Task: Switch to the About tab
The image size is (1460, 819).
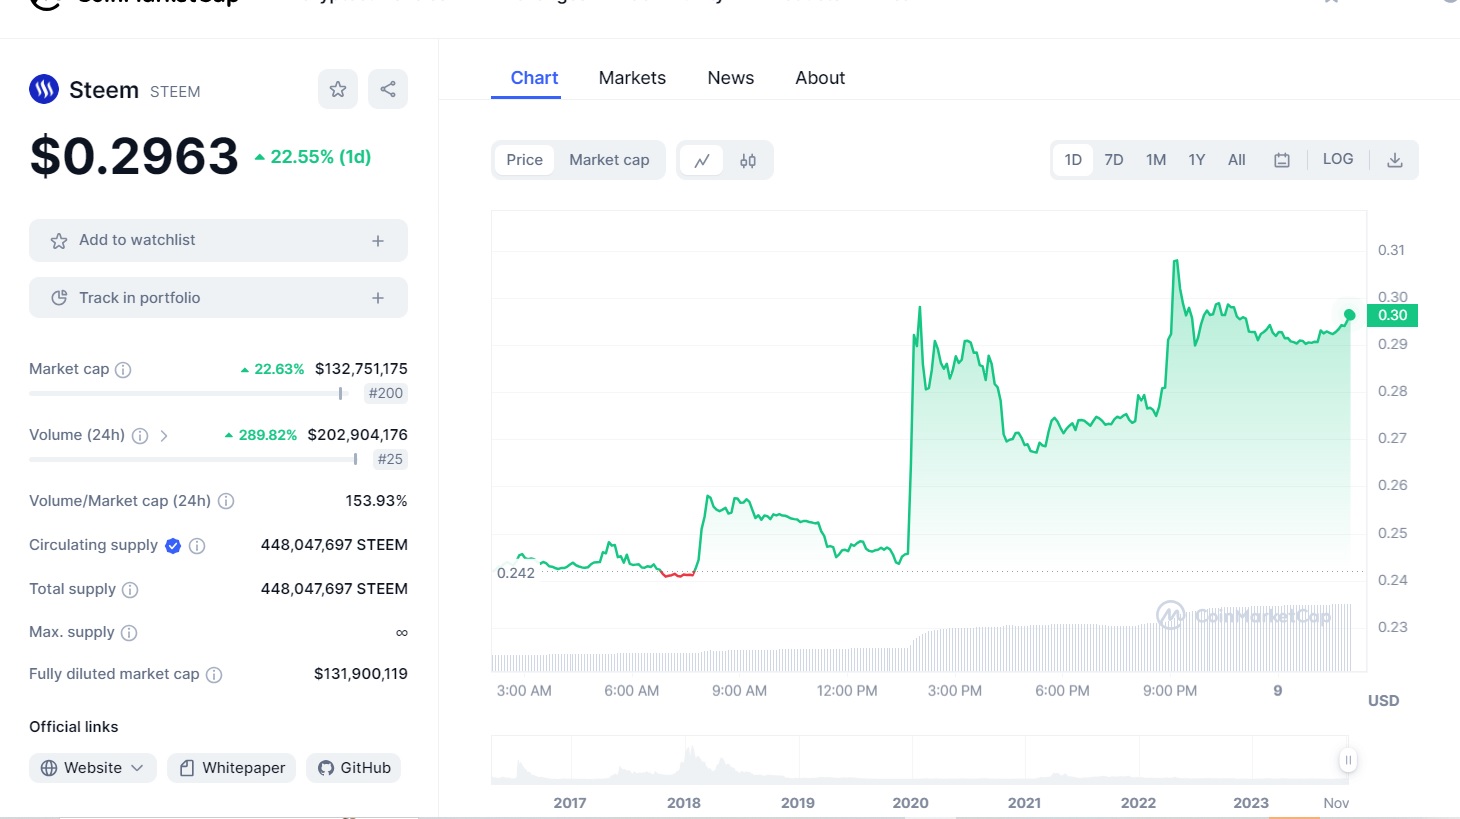Action: [820, 78]
